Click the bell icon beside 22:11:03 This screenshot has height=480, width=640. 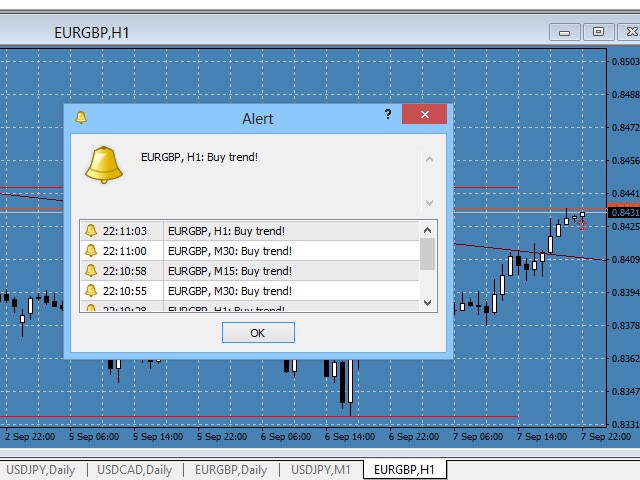click(91, 231)
